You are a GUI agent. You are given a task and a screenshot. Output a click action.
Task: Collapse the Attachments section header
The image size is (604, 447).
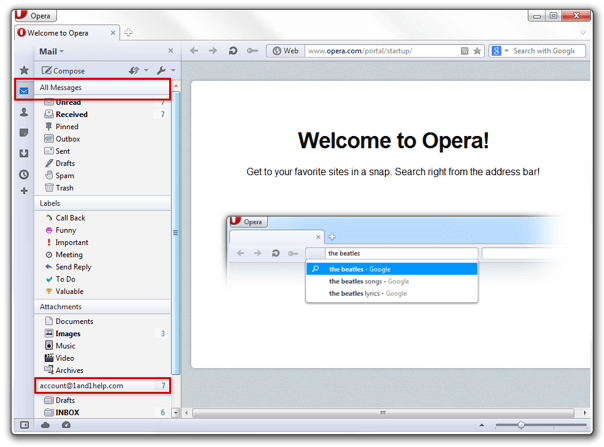point(102,307)
